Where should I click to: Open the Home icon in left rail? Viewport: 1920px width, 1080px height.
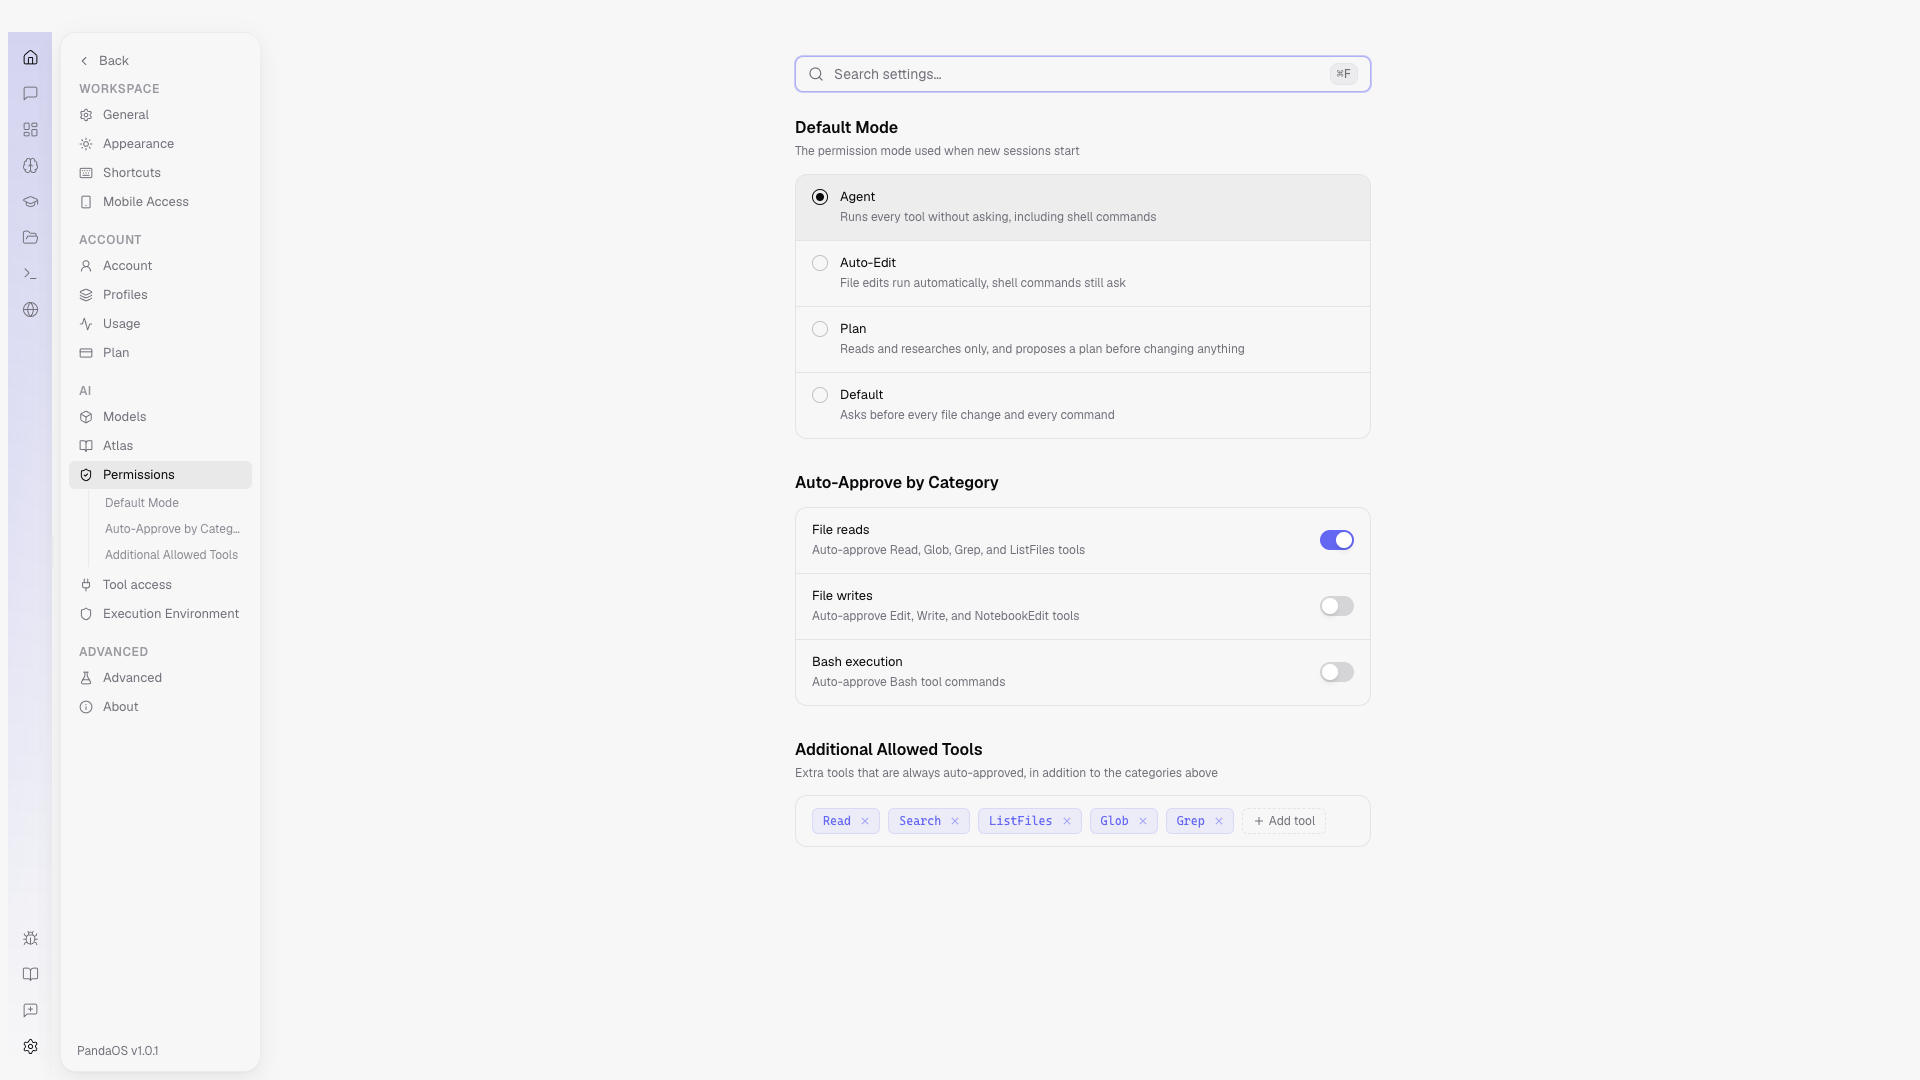[x=30, y=57]
